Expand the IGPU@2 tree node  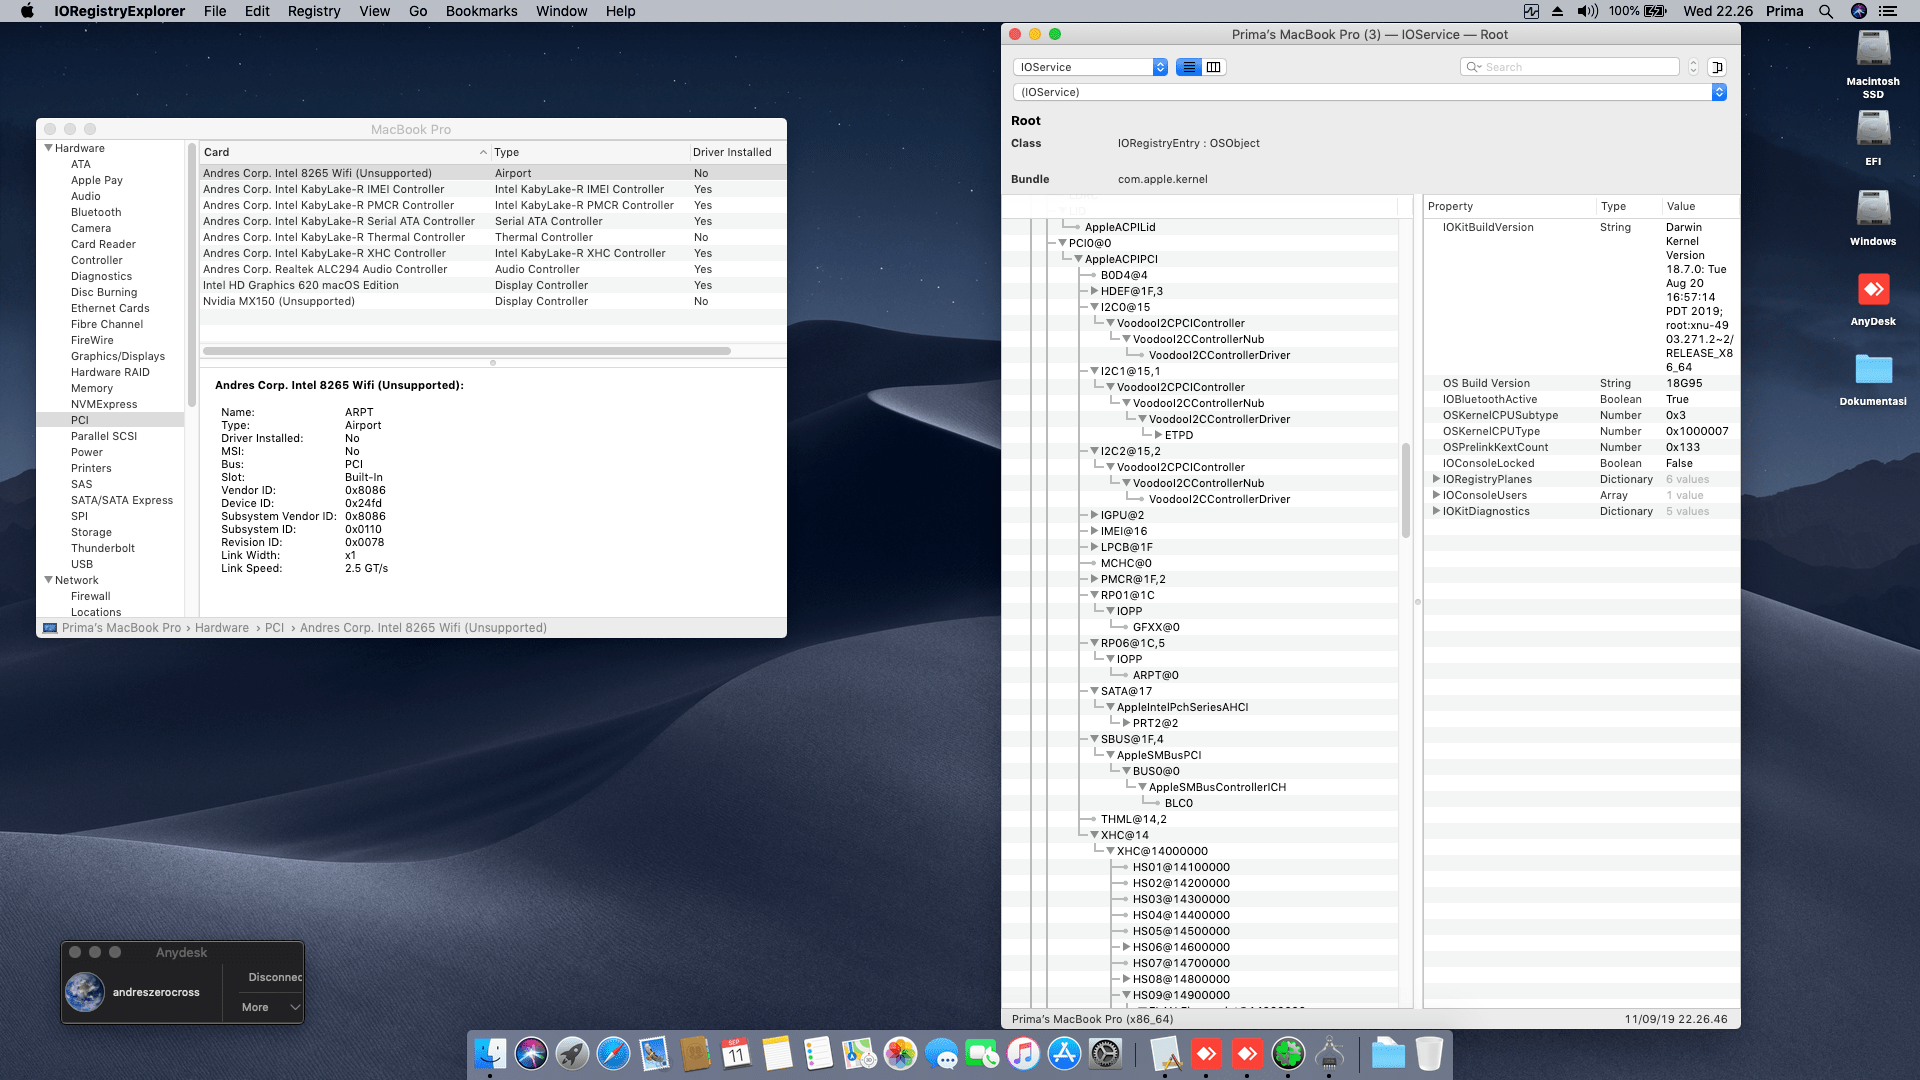tap(1094, 515)
